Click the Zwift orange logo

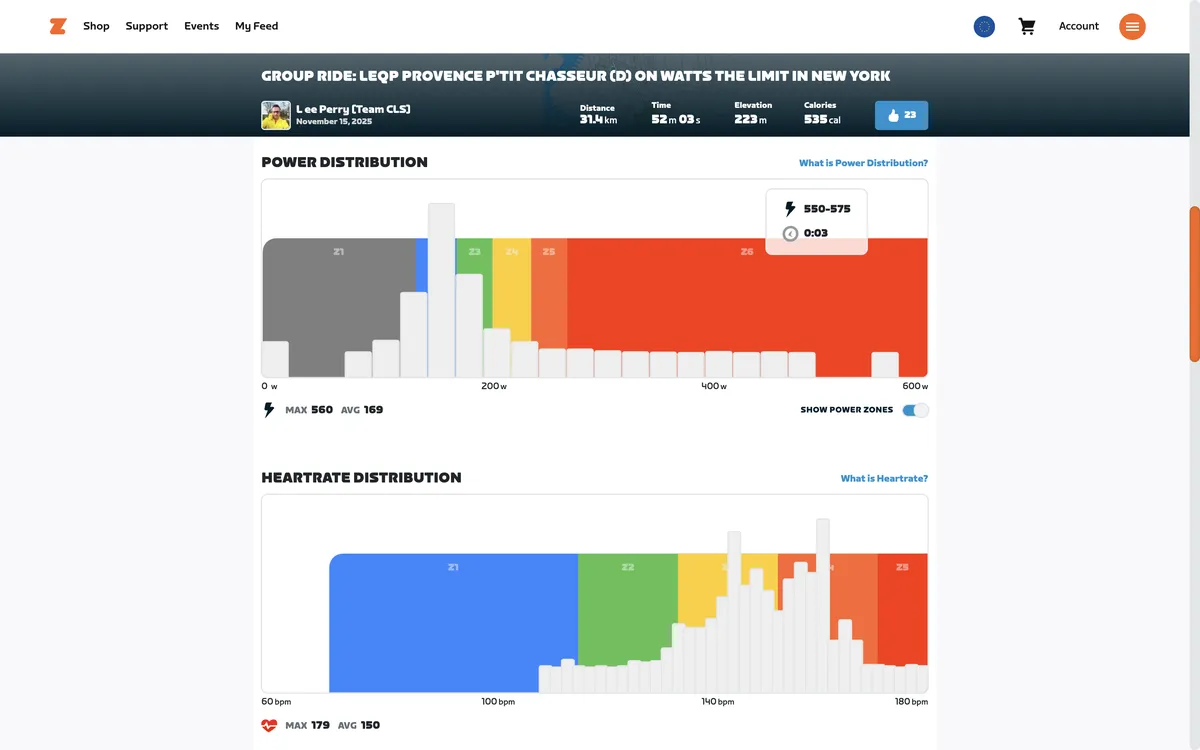click(58, 26)
